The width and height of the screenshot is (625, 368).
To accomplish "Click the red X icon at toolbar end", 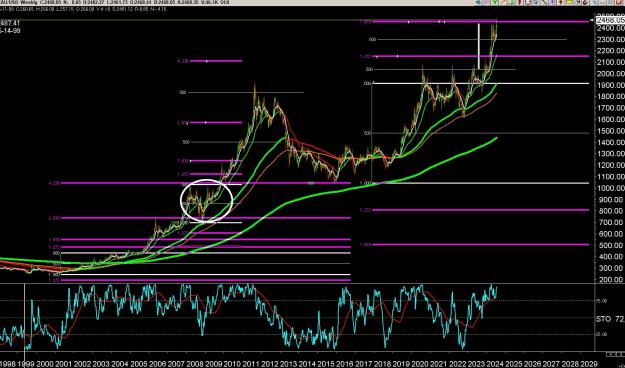I will click(x=619, y=2).
